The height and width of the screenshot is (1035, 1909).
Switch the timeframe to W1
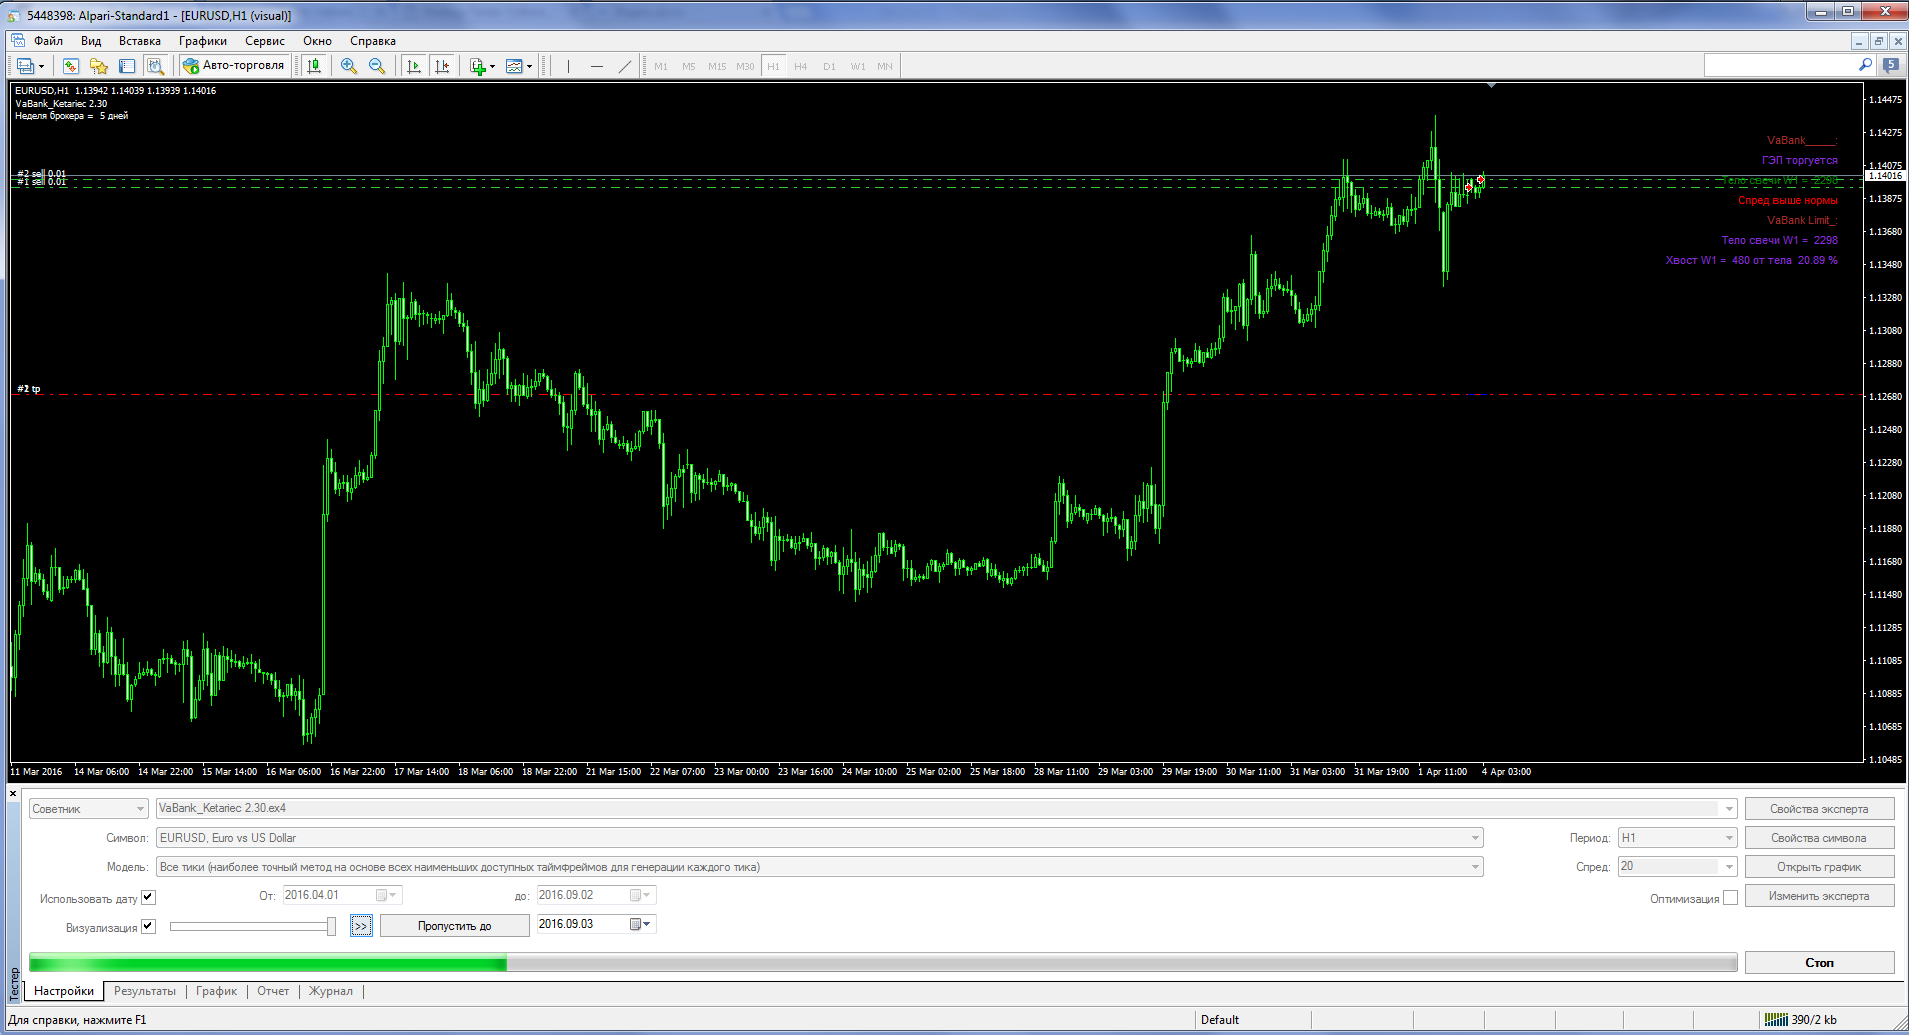pyautogui.click(x=858, y=66)
